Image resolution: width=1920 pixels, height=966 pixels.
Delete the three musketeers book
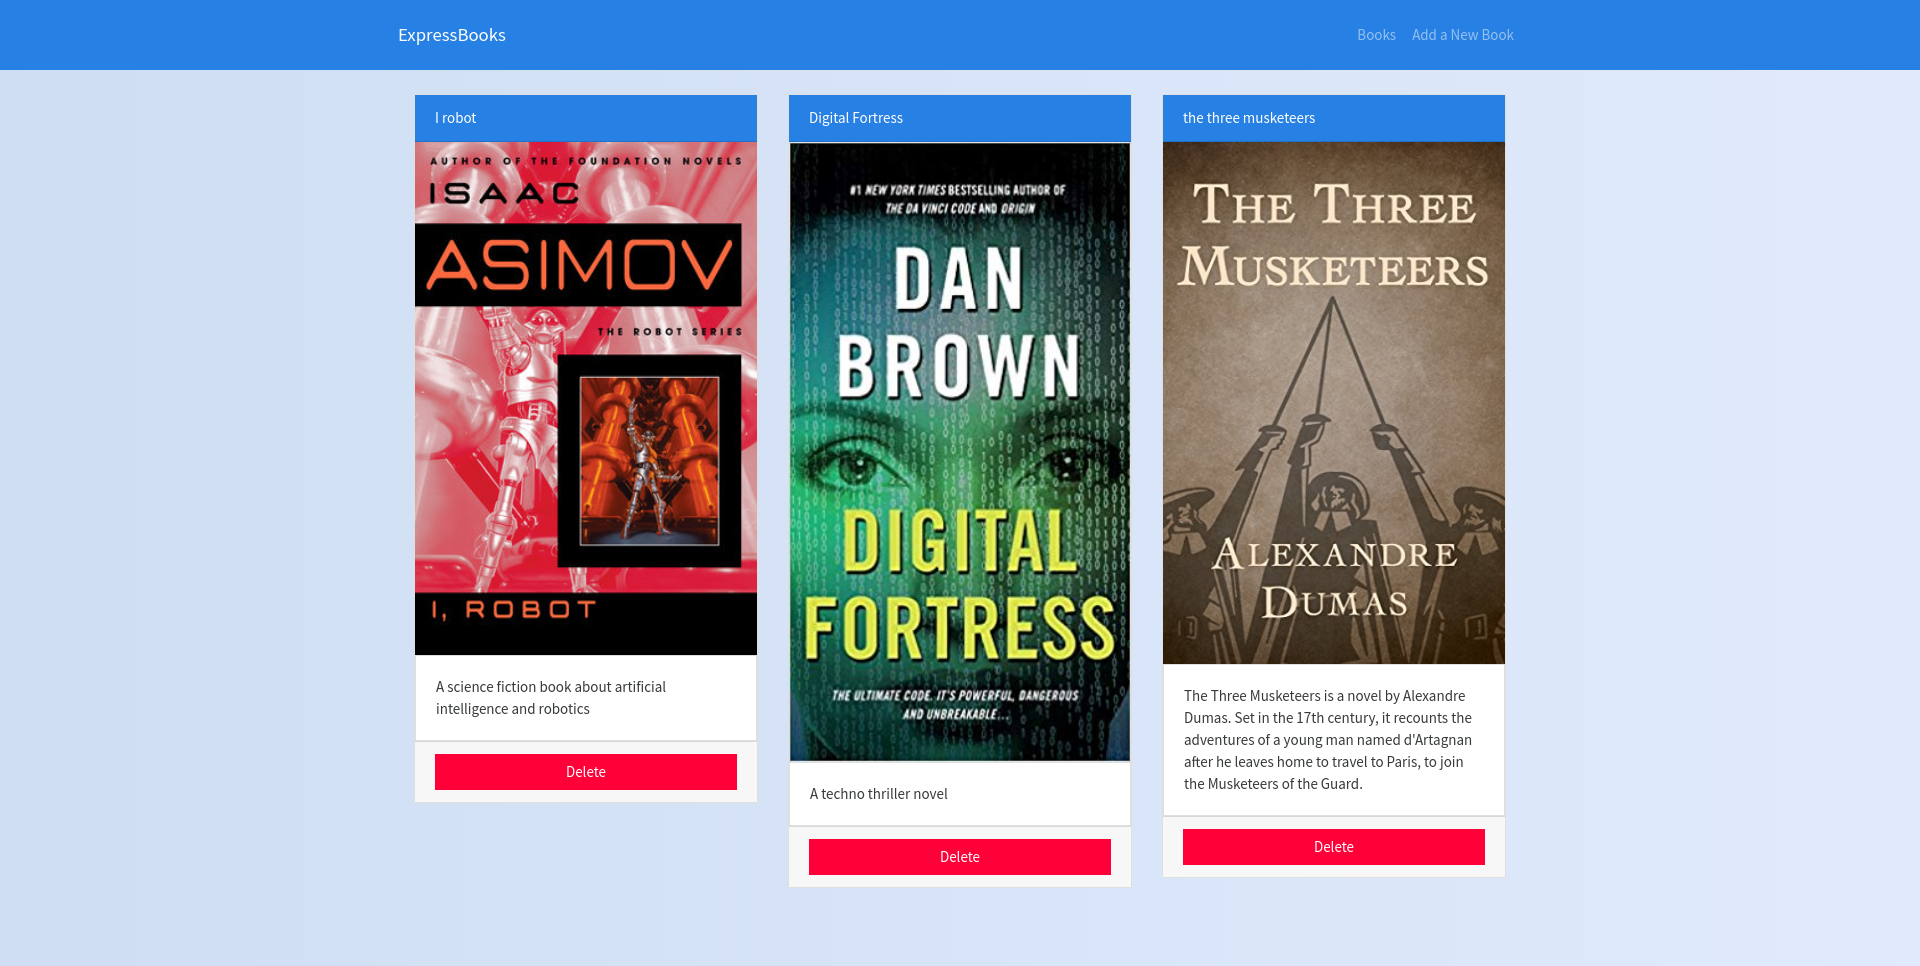[x=1334, y=847]
